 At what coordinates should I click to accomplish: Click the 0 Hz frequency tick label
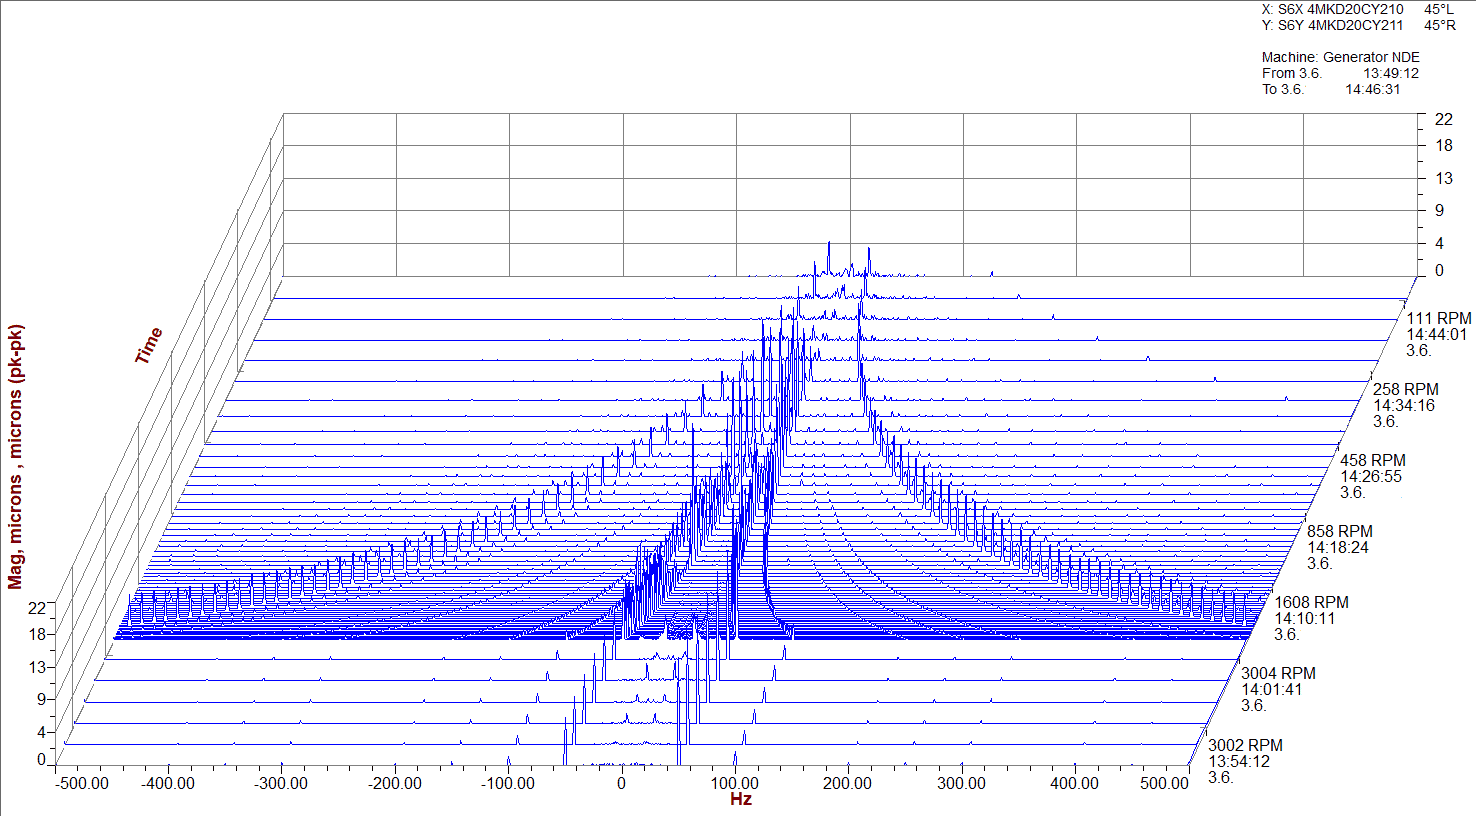(x=621, y=783)
